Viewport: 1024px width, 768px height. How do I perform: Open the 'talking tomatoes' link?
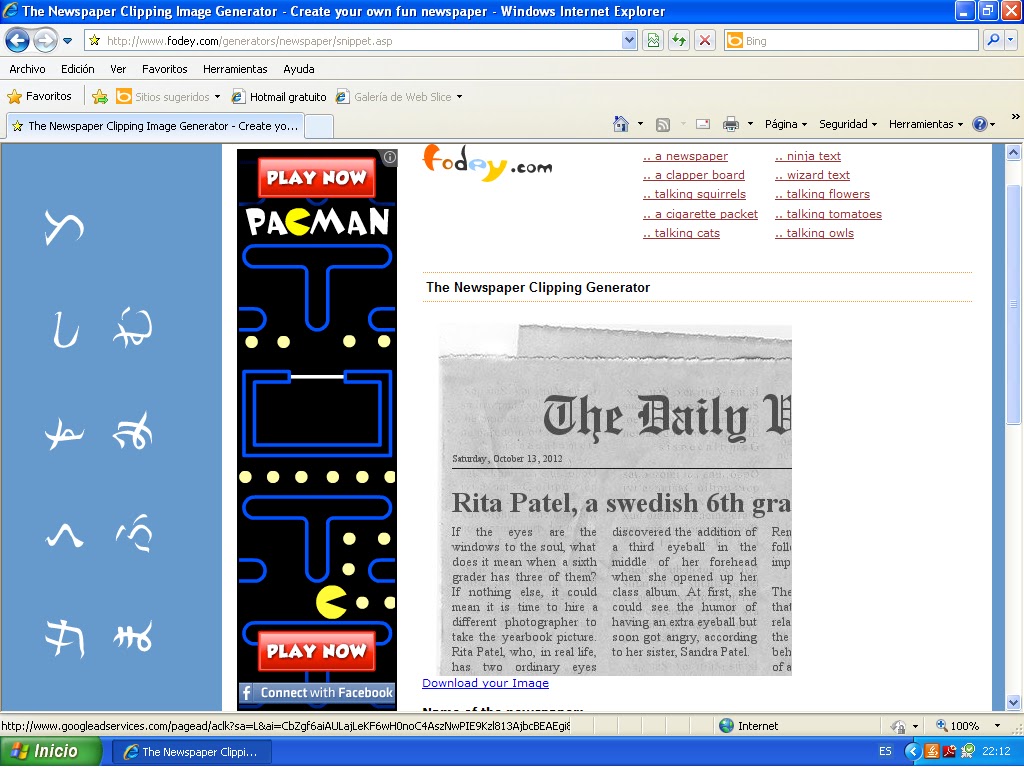(828, 214)
